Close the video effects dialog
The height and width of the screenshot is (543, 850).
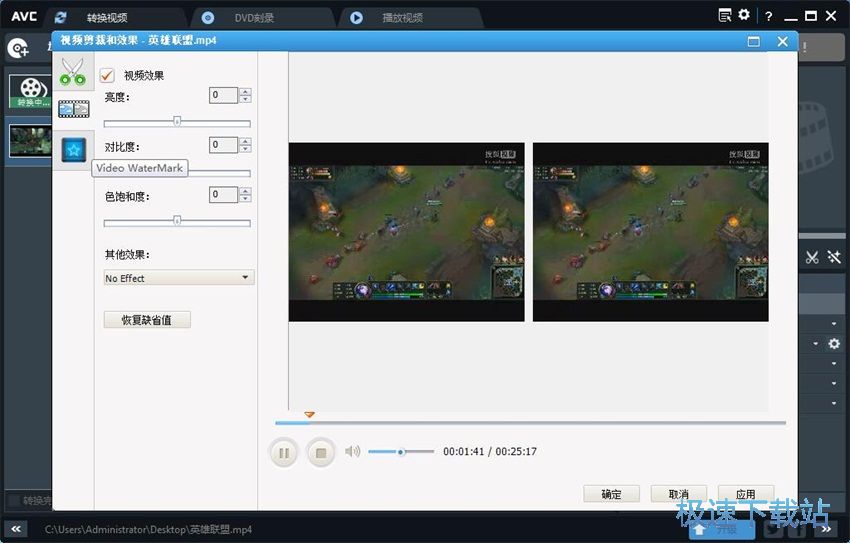pos(782,41)
